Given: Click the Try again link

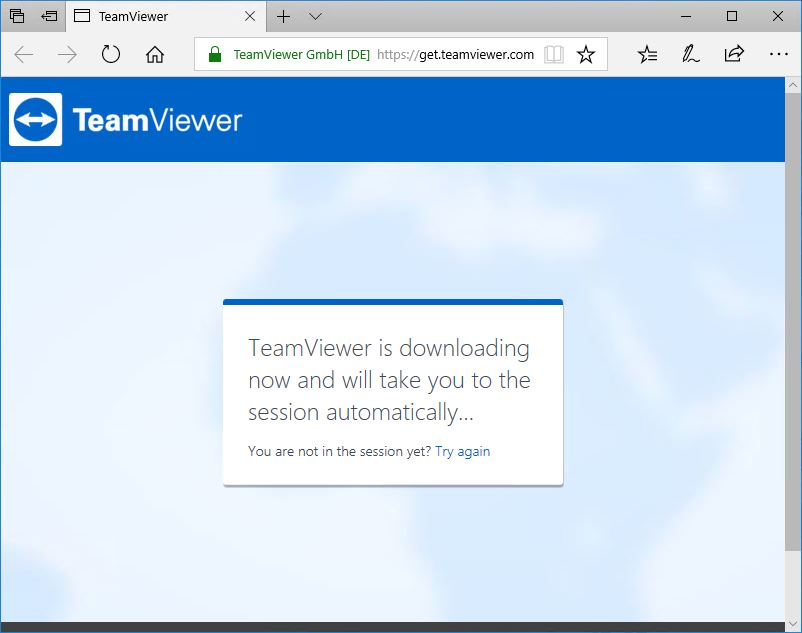Looking at the screenshot, I should tap(463, 451).
